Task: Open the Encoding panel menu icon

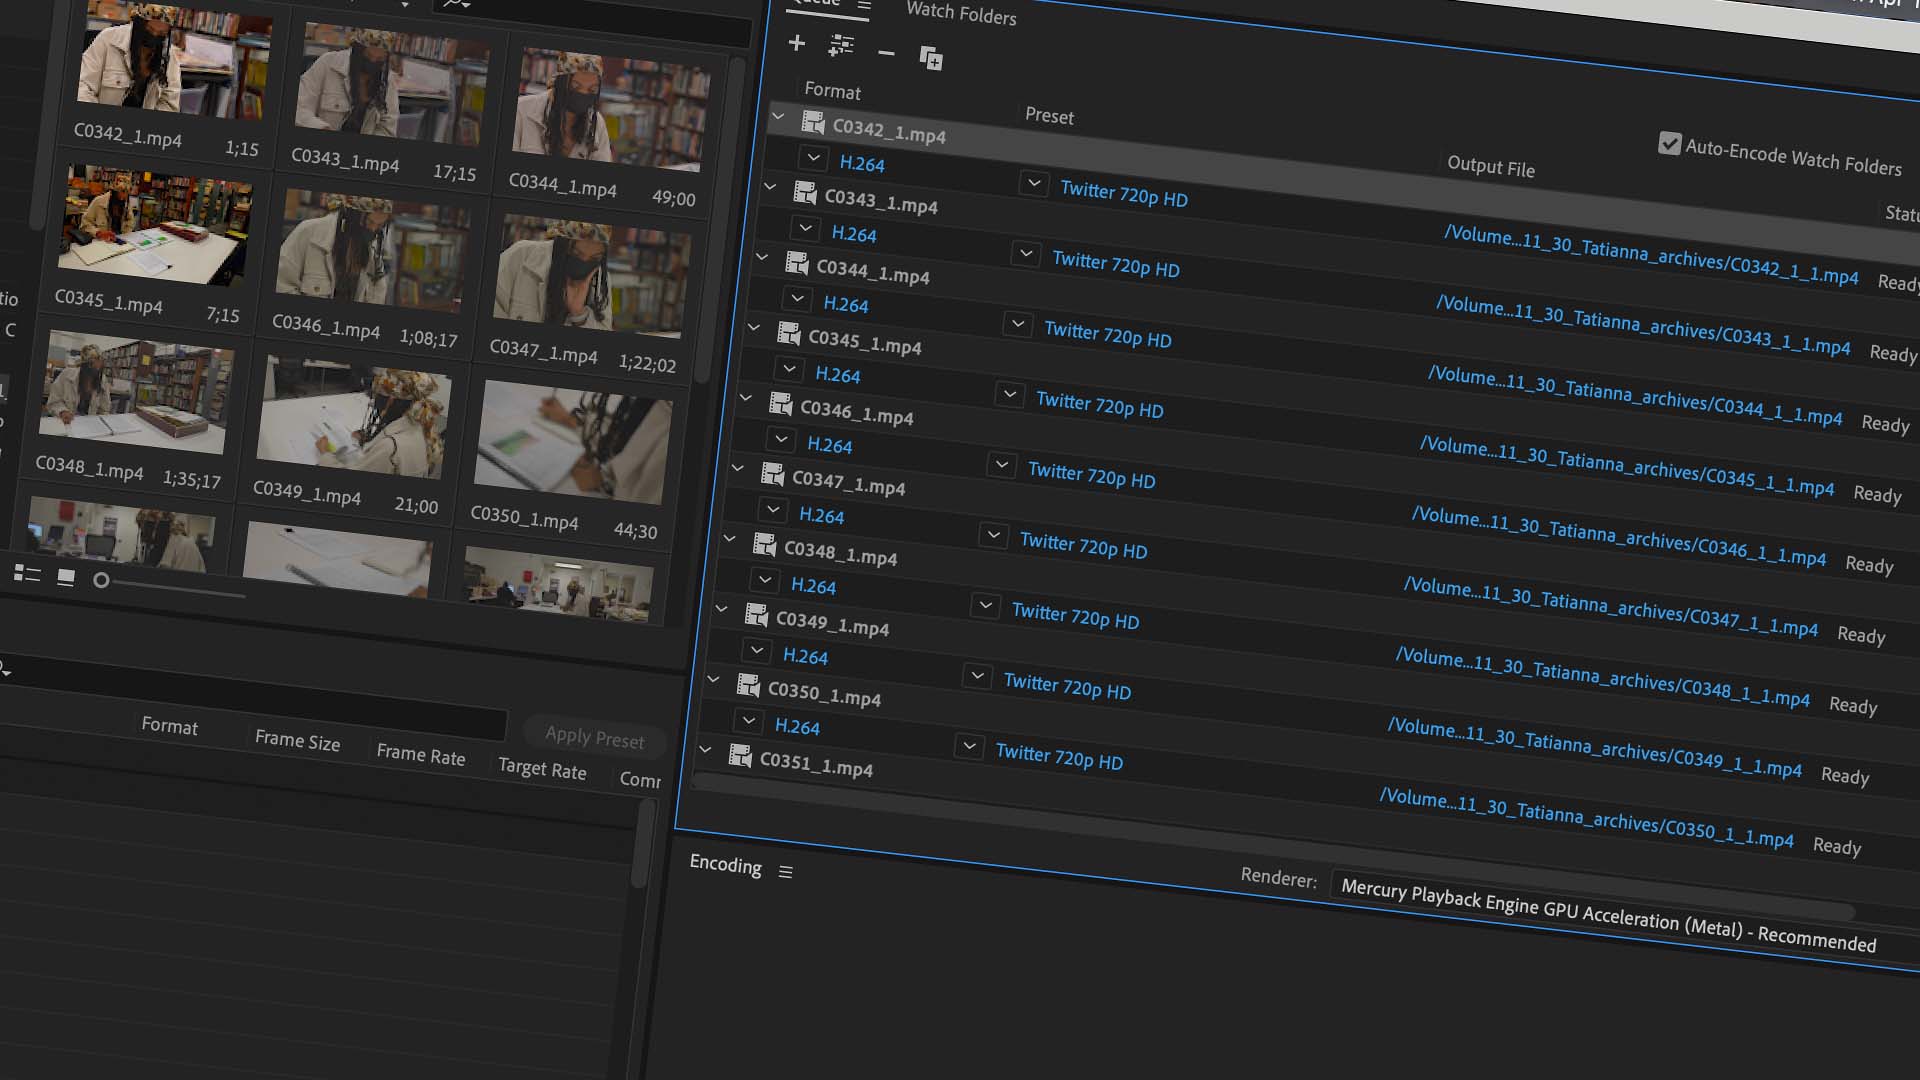Action: (786, 872)
